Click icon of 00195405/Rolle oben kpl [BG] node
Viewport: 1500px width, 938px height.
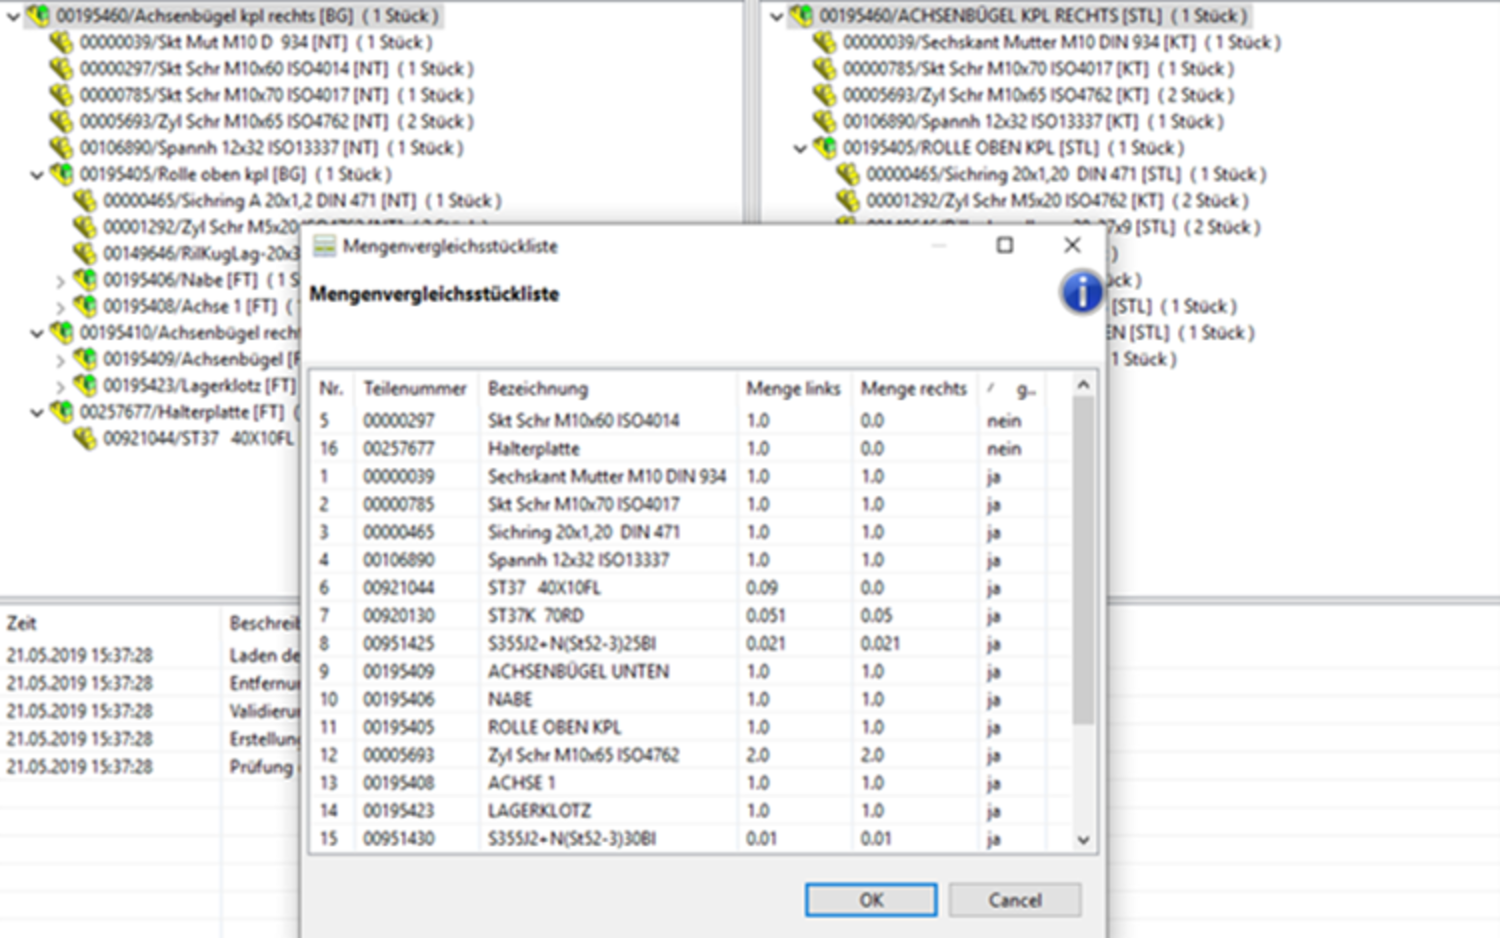[x=61, y=174]
